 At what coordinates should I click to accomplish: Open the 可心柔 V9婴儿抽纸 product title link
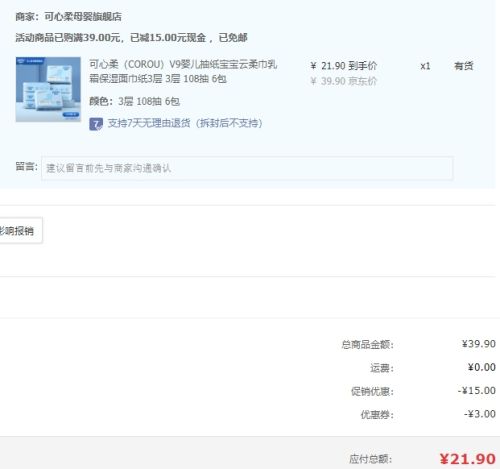point(183,71)
